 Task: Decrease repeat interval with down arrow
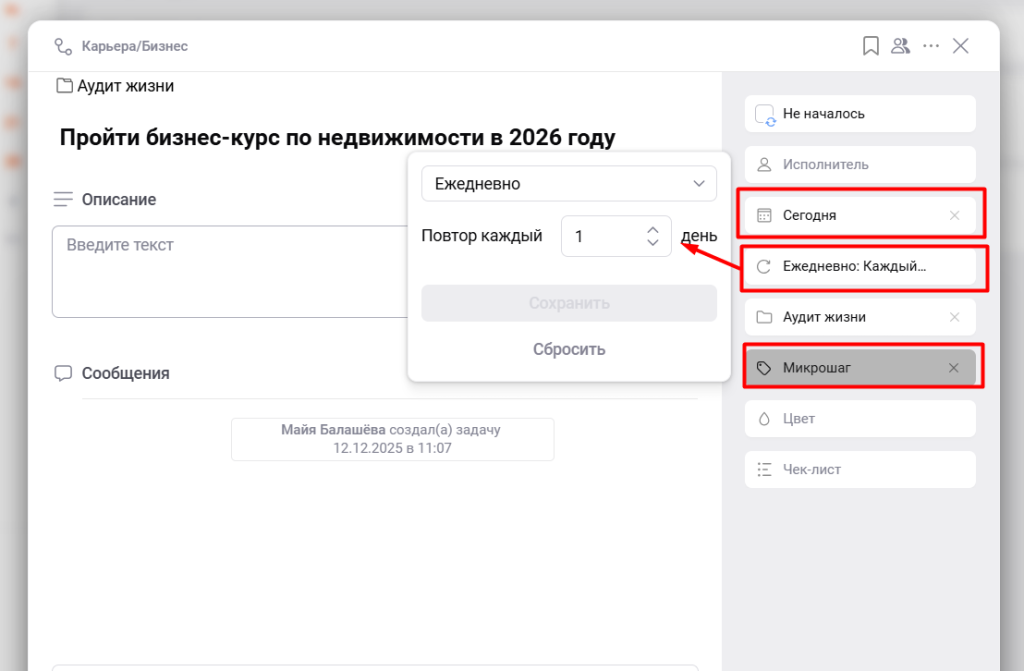pos(653,243)
